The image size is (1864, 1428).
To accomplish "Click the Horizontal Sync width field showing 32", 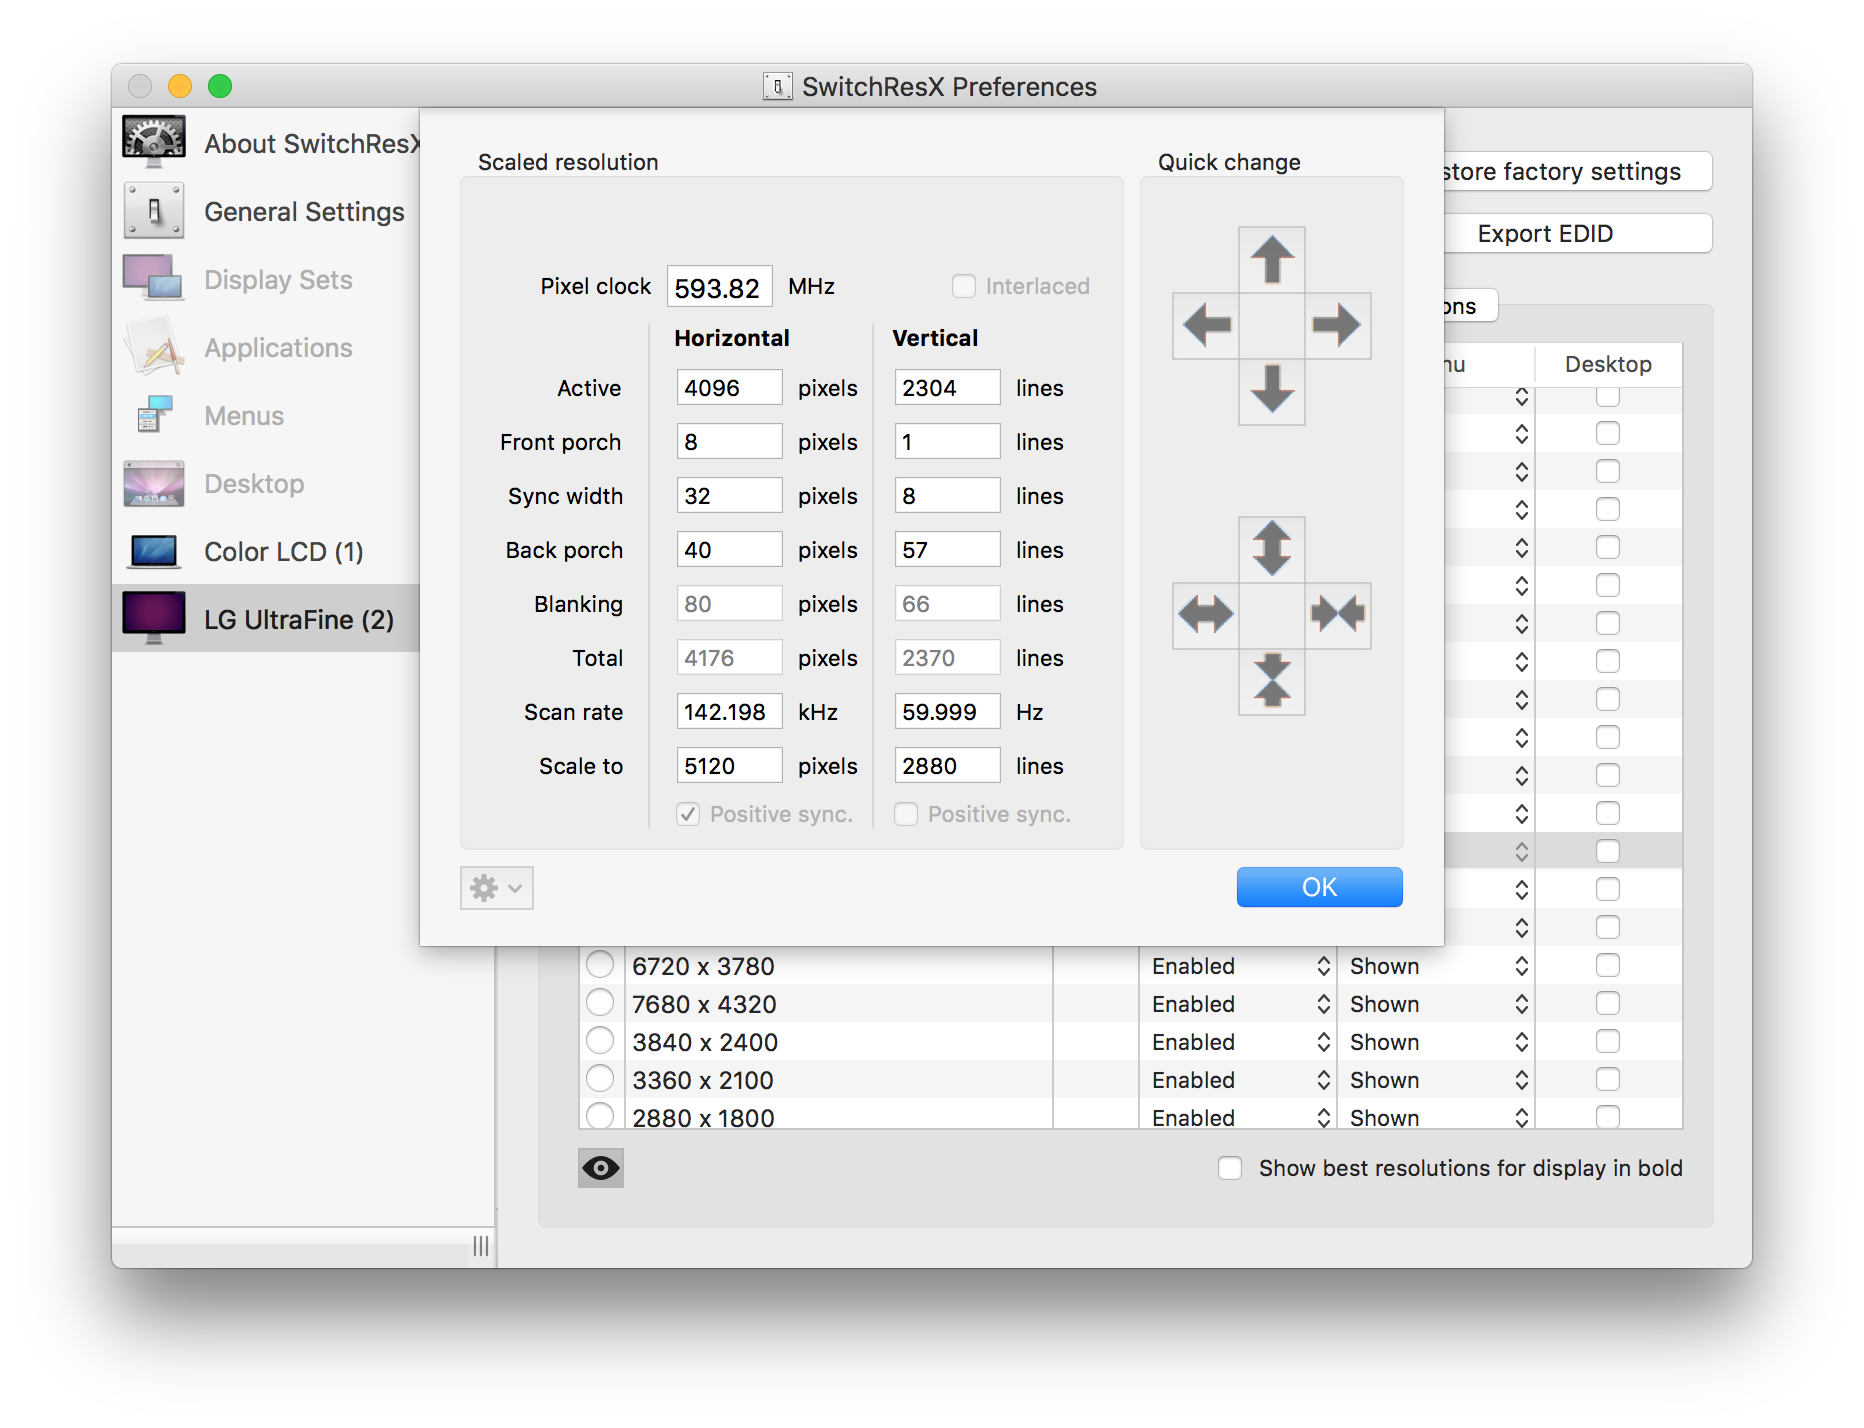I will coord(730,495).
